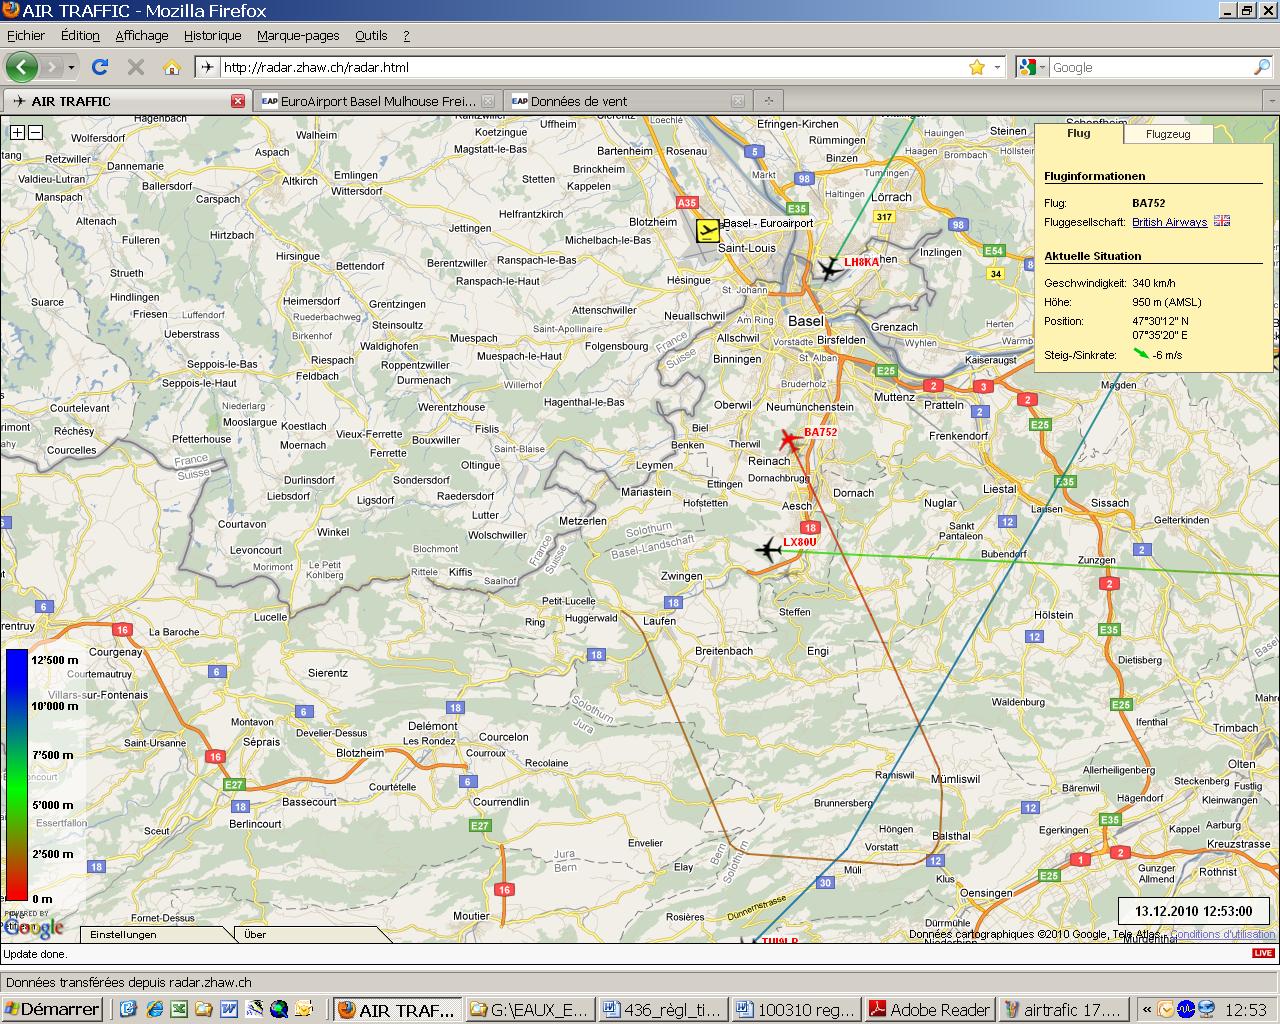The width and height of the screenshot is (1280, 1024).
Task: Click the browser Back arrow button
Action: (x=22, y=67)
